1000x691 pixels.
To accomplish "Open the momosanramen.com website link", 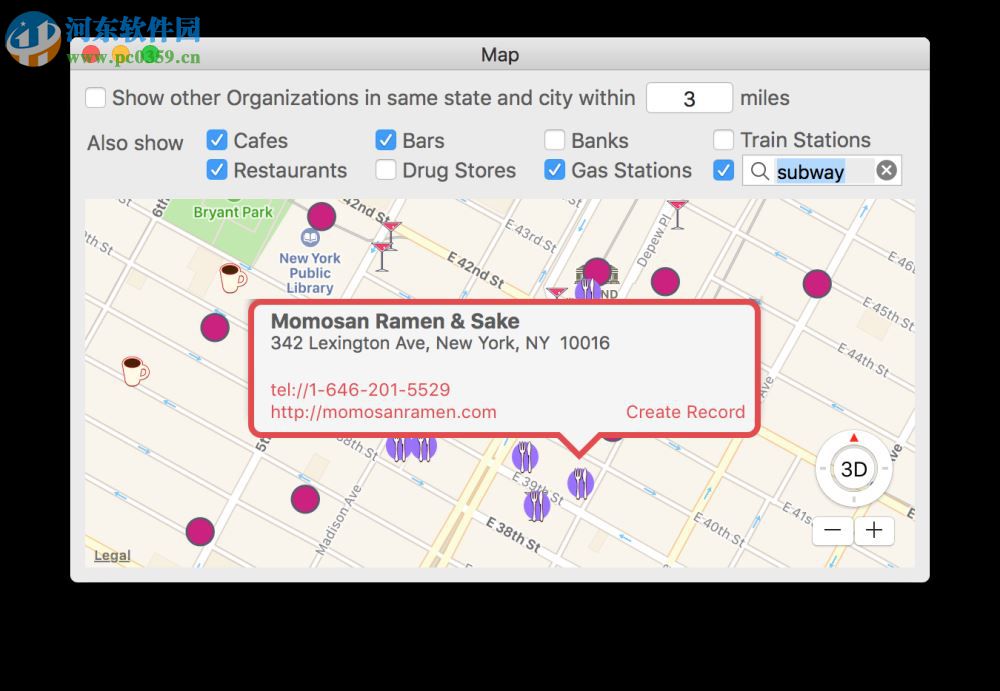I will (383, 412).
